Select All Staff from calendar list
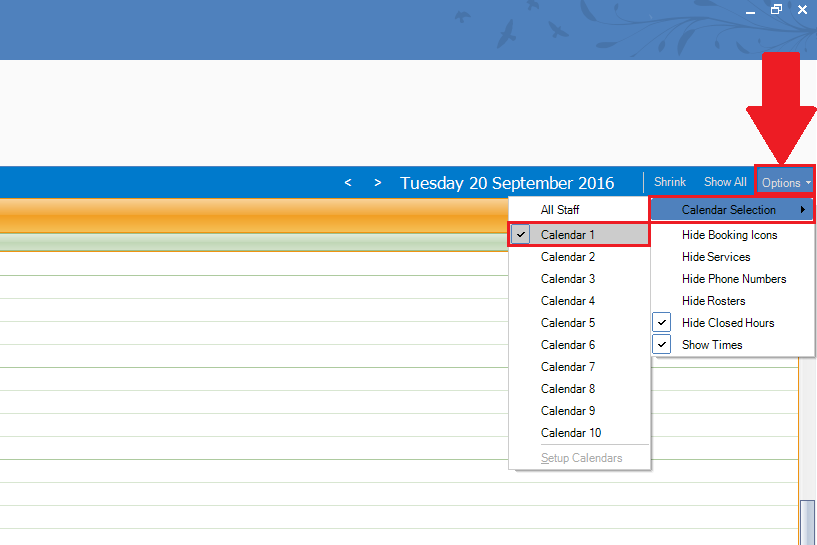817x545 pixels. (x=560, y=210)
